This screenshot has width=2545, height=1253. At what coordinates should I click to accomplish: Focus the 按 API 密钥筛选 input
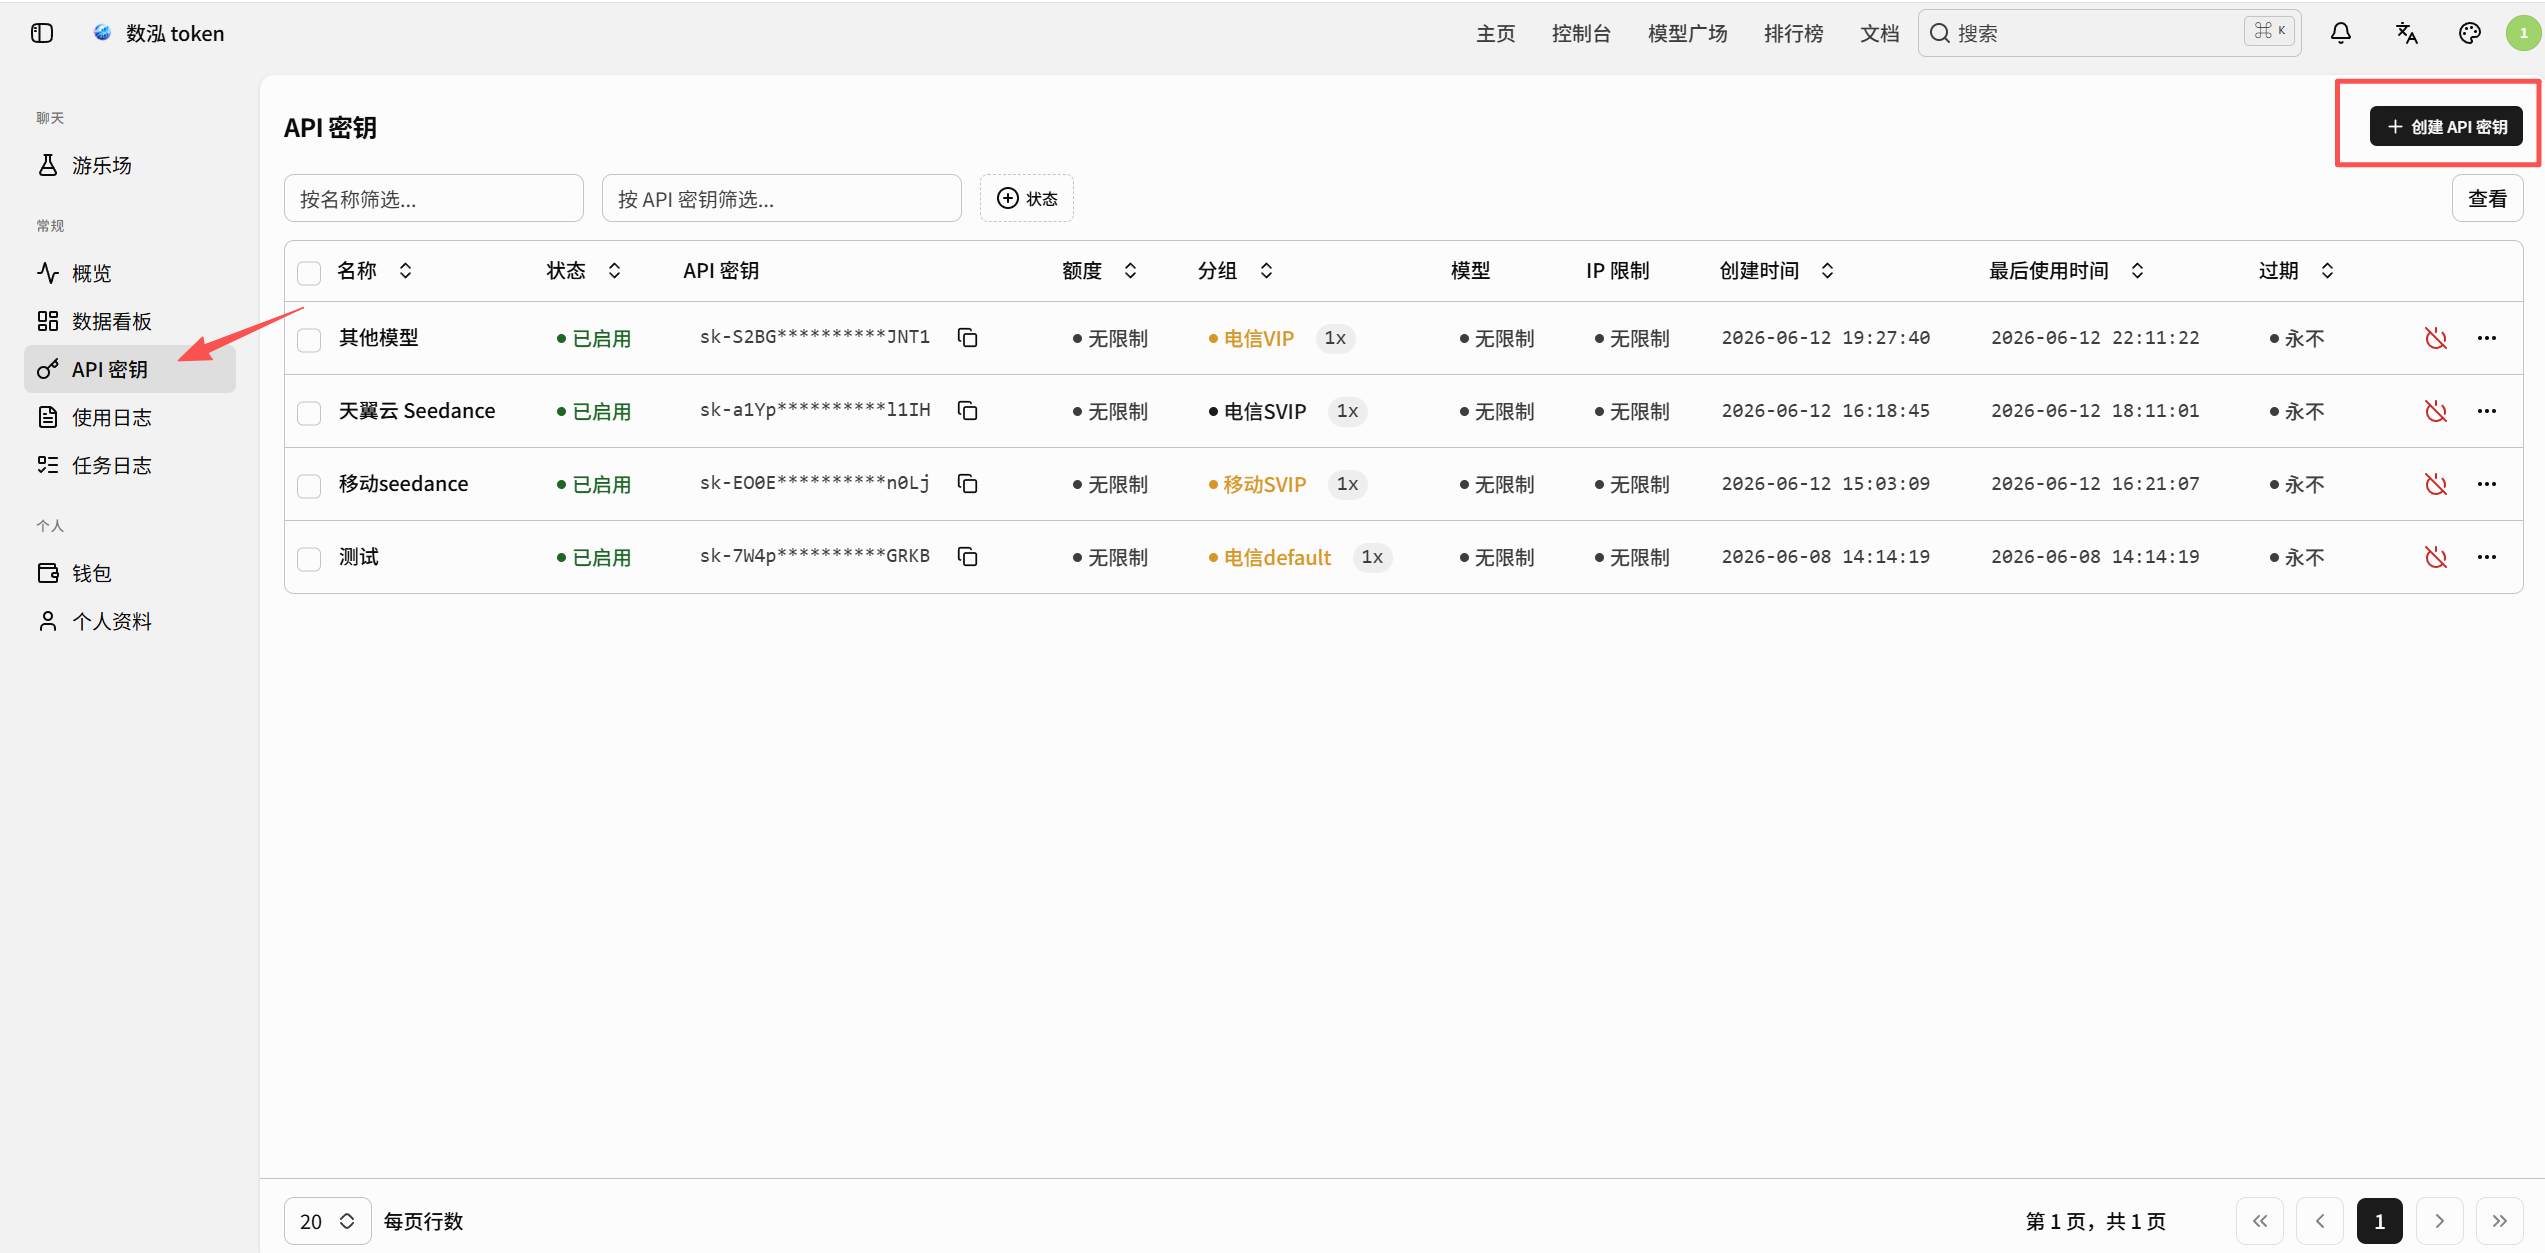click(x=782, y=198)
